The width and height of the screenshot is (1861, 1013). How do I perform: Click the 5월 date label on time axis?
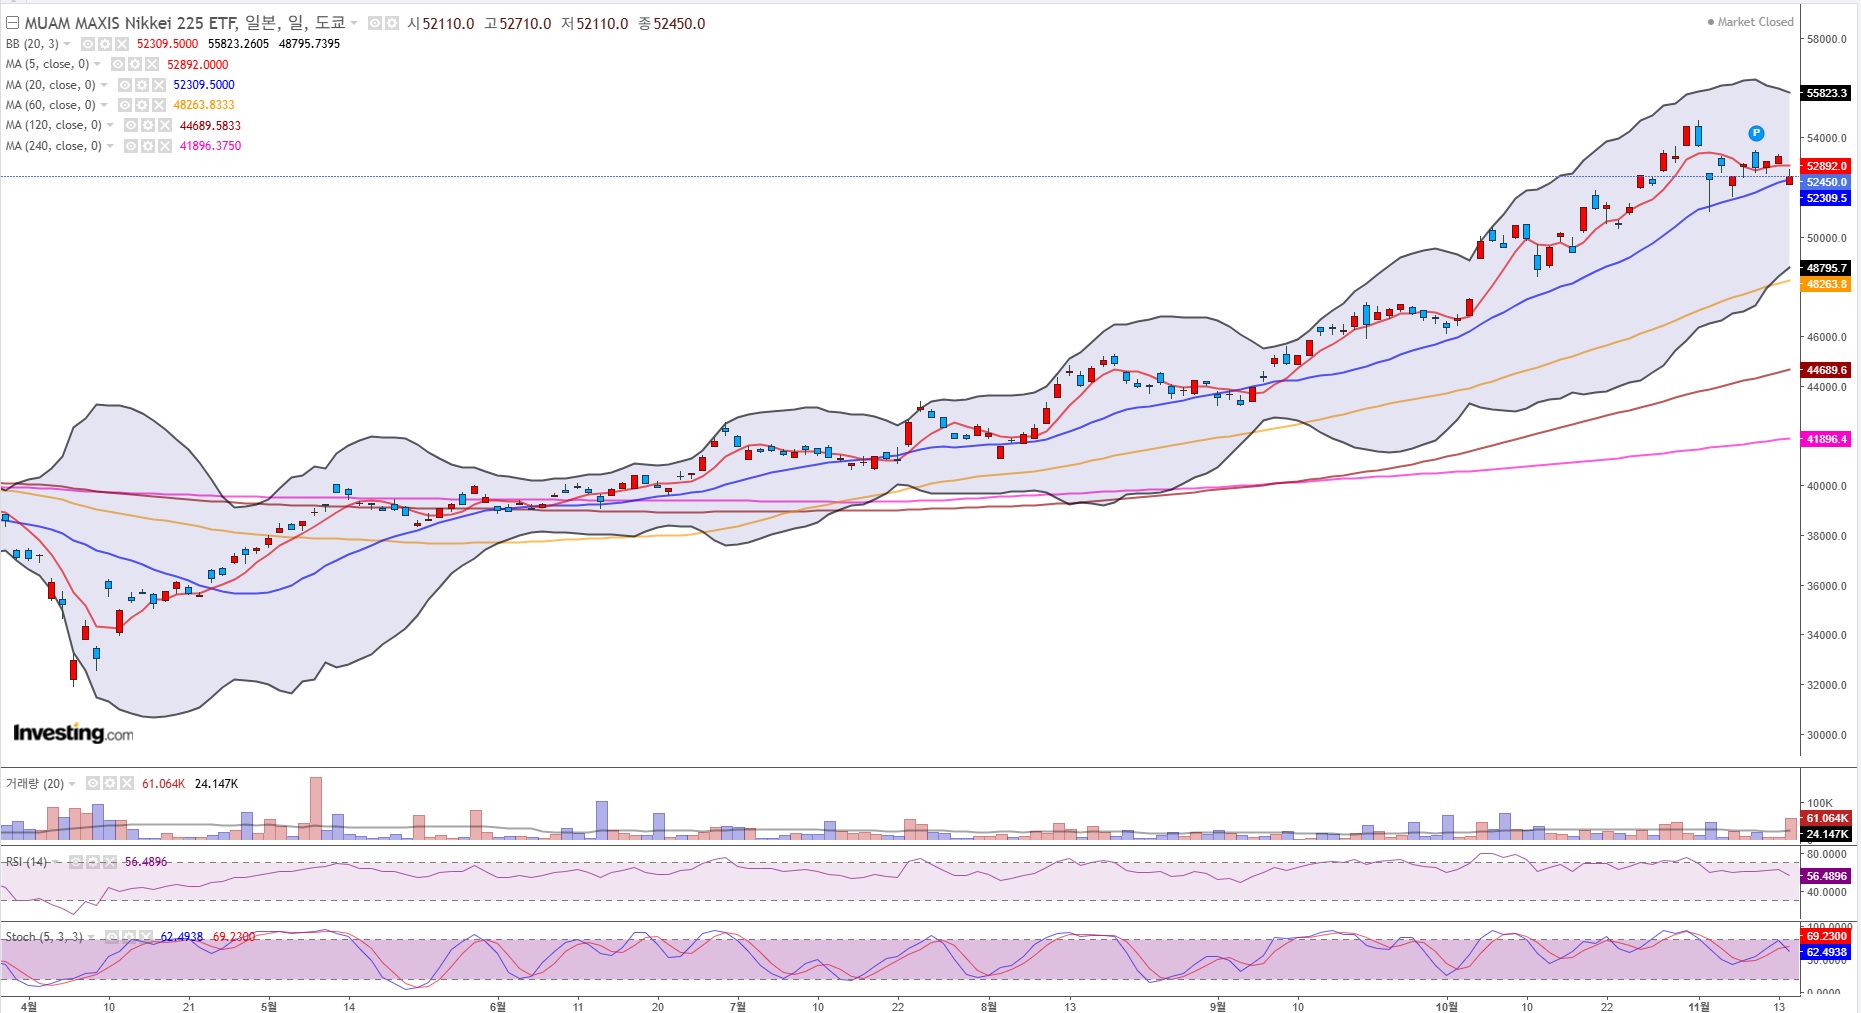[269, 1006]
